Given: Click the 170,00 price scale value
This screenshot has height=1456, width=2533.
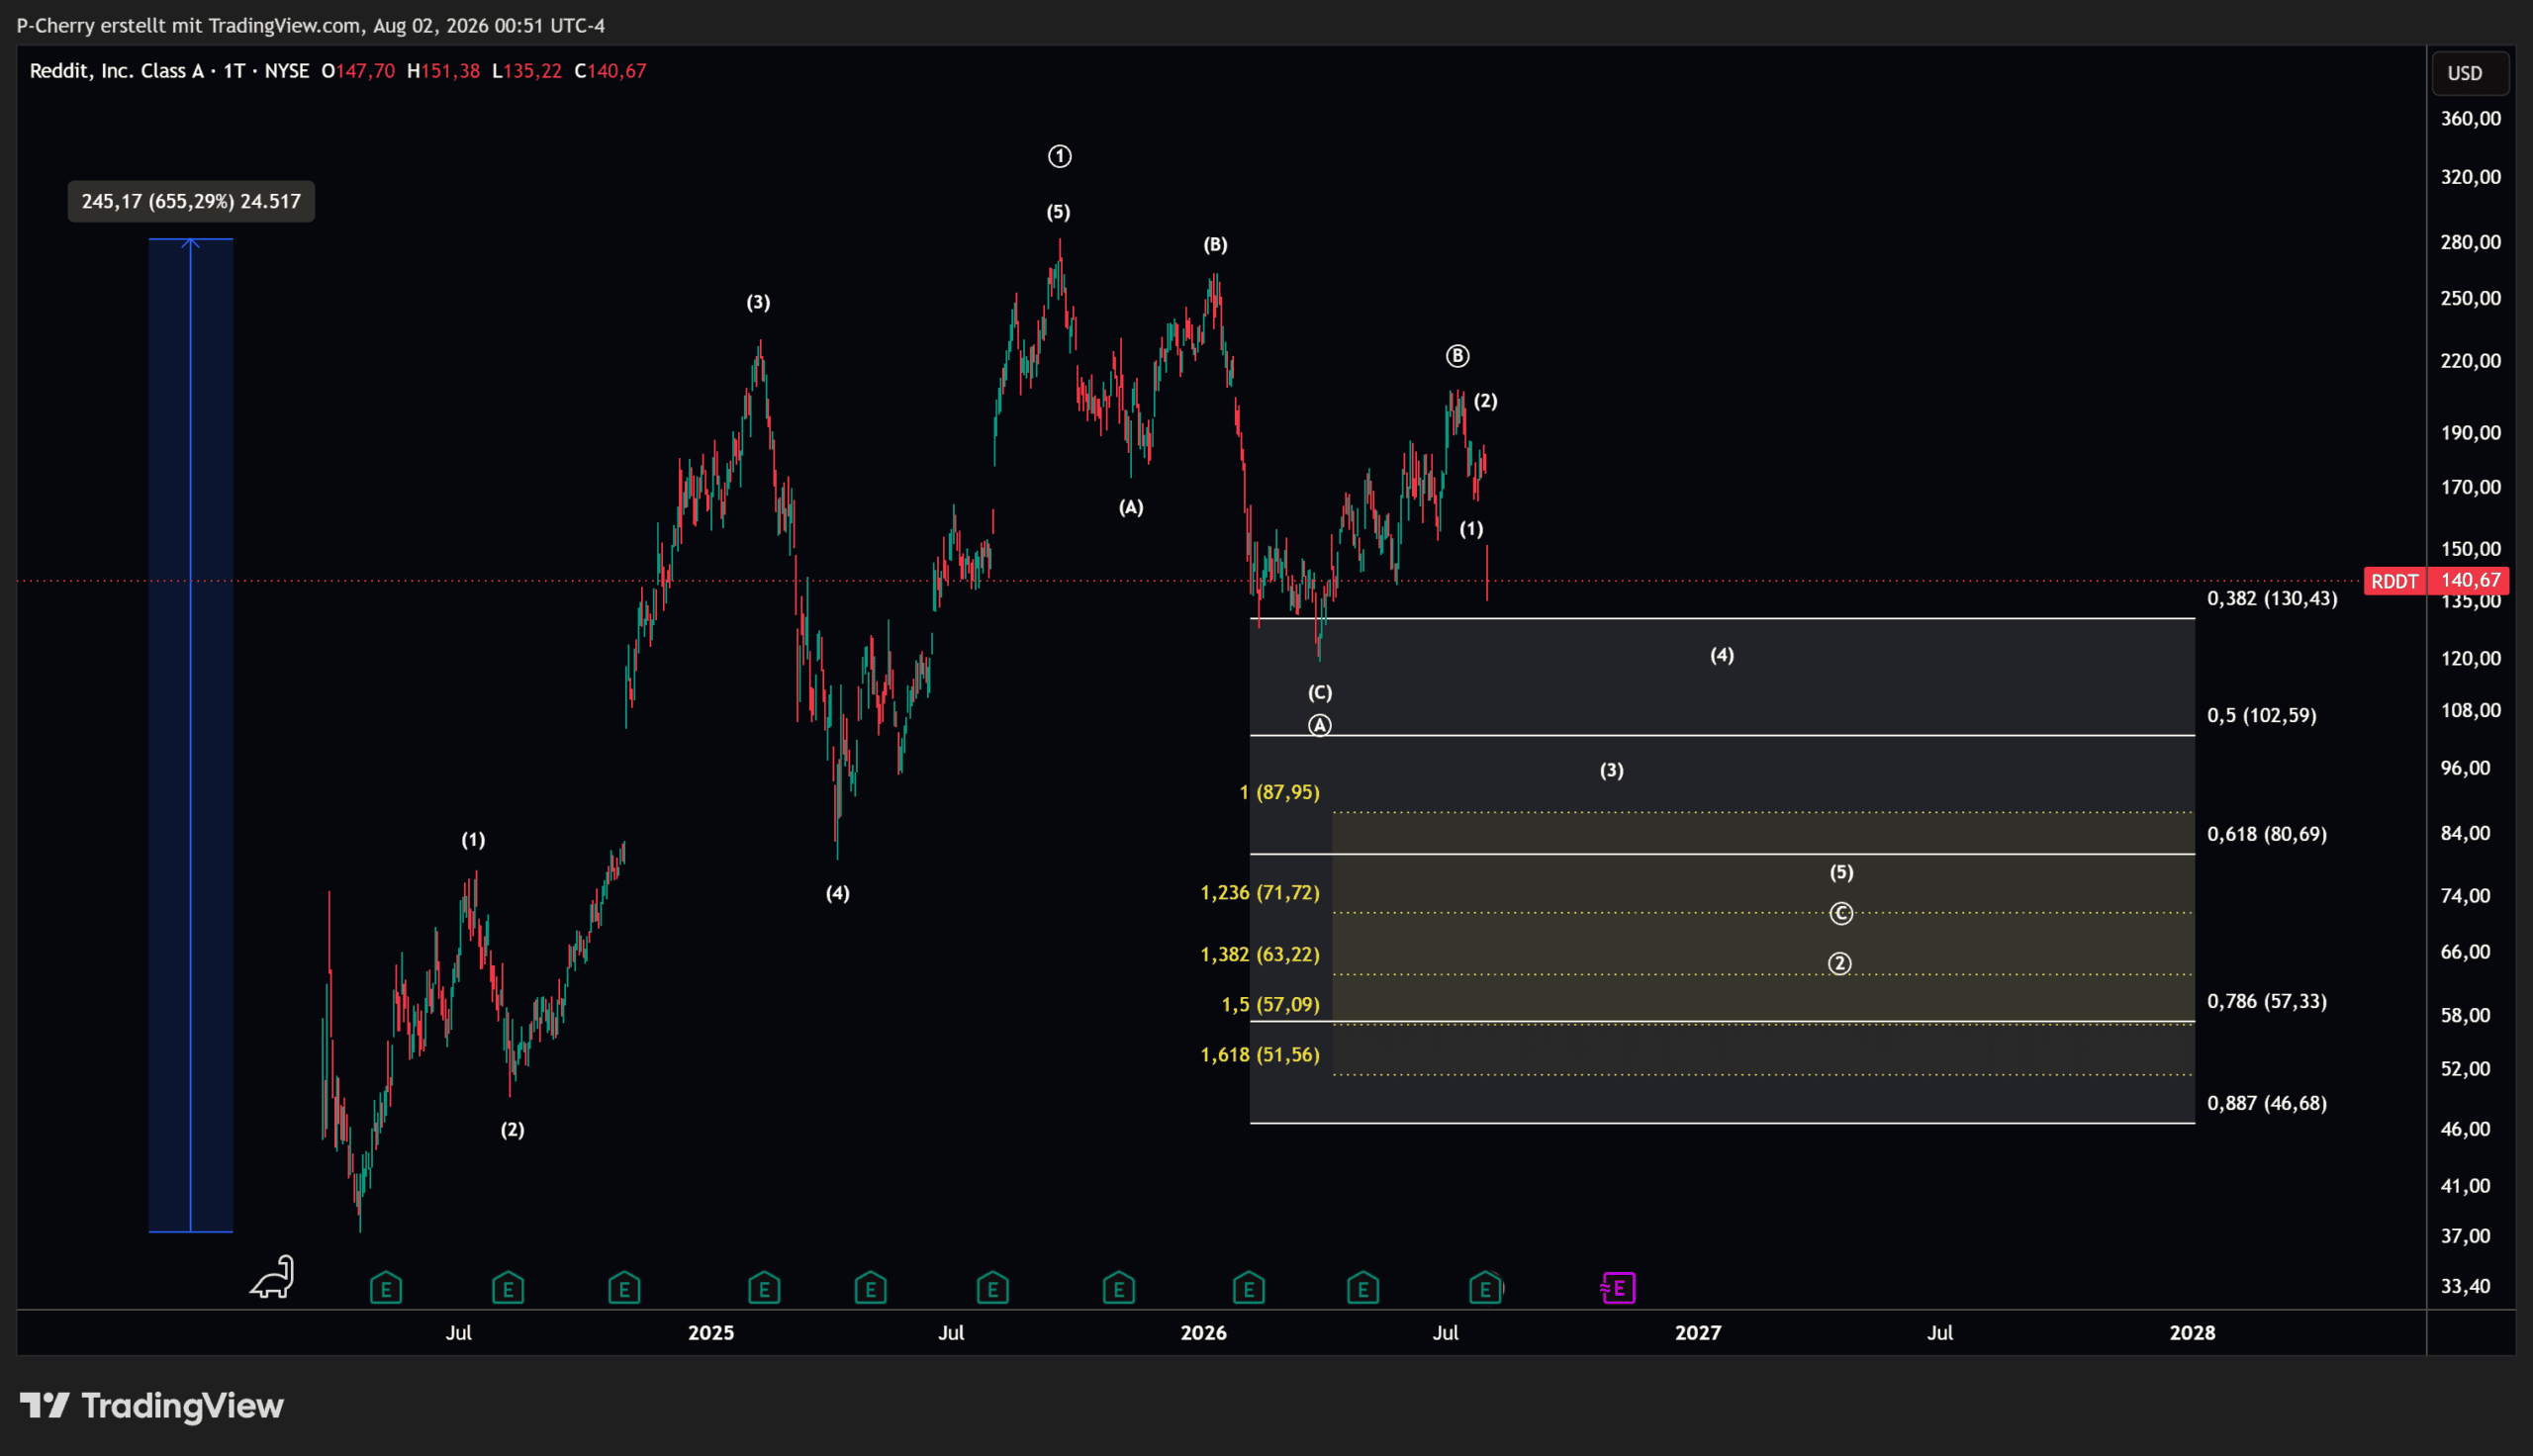Looking at the screenshot, I should coord(2470,487).
